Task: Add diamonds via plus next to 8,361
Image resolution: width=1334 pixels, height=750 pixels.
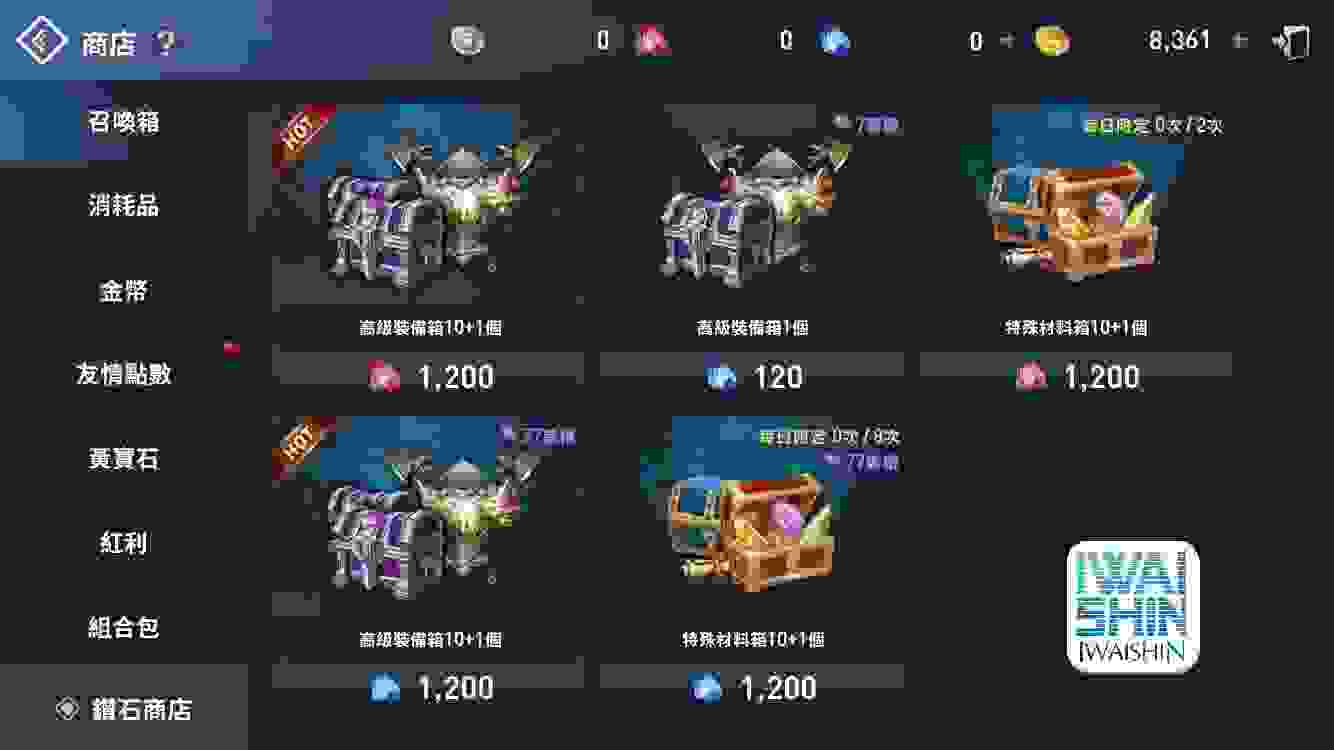Action: tap(1241, 41)
